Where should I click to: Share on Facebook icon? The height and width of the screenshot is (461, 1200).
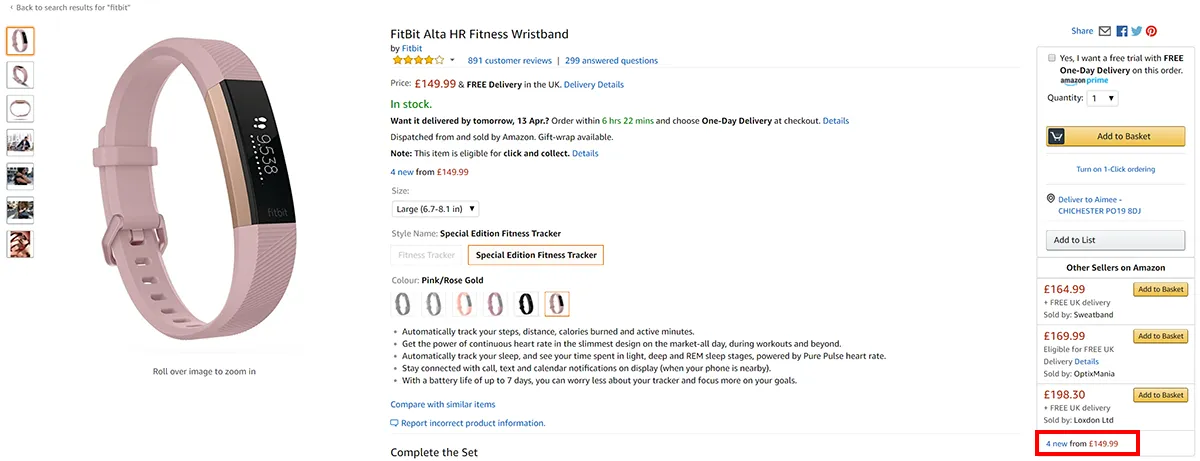coord(1122,31)
